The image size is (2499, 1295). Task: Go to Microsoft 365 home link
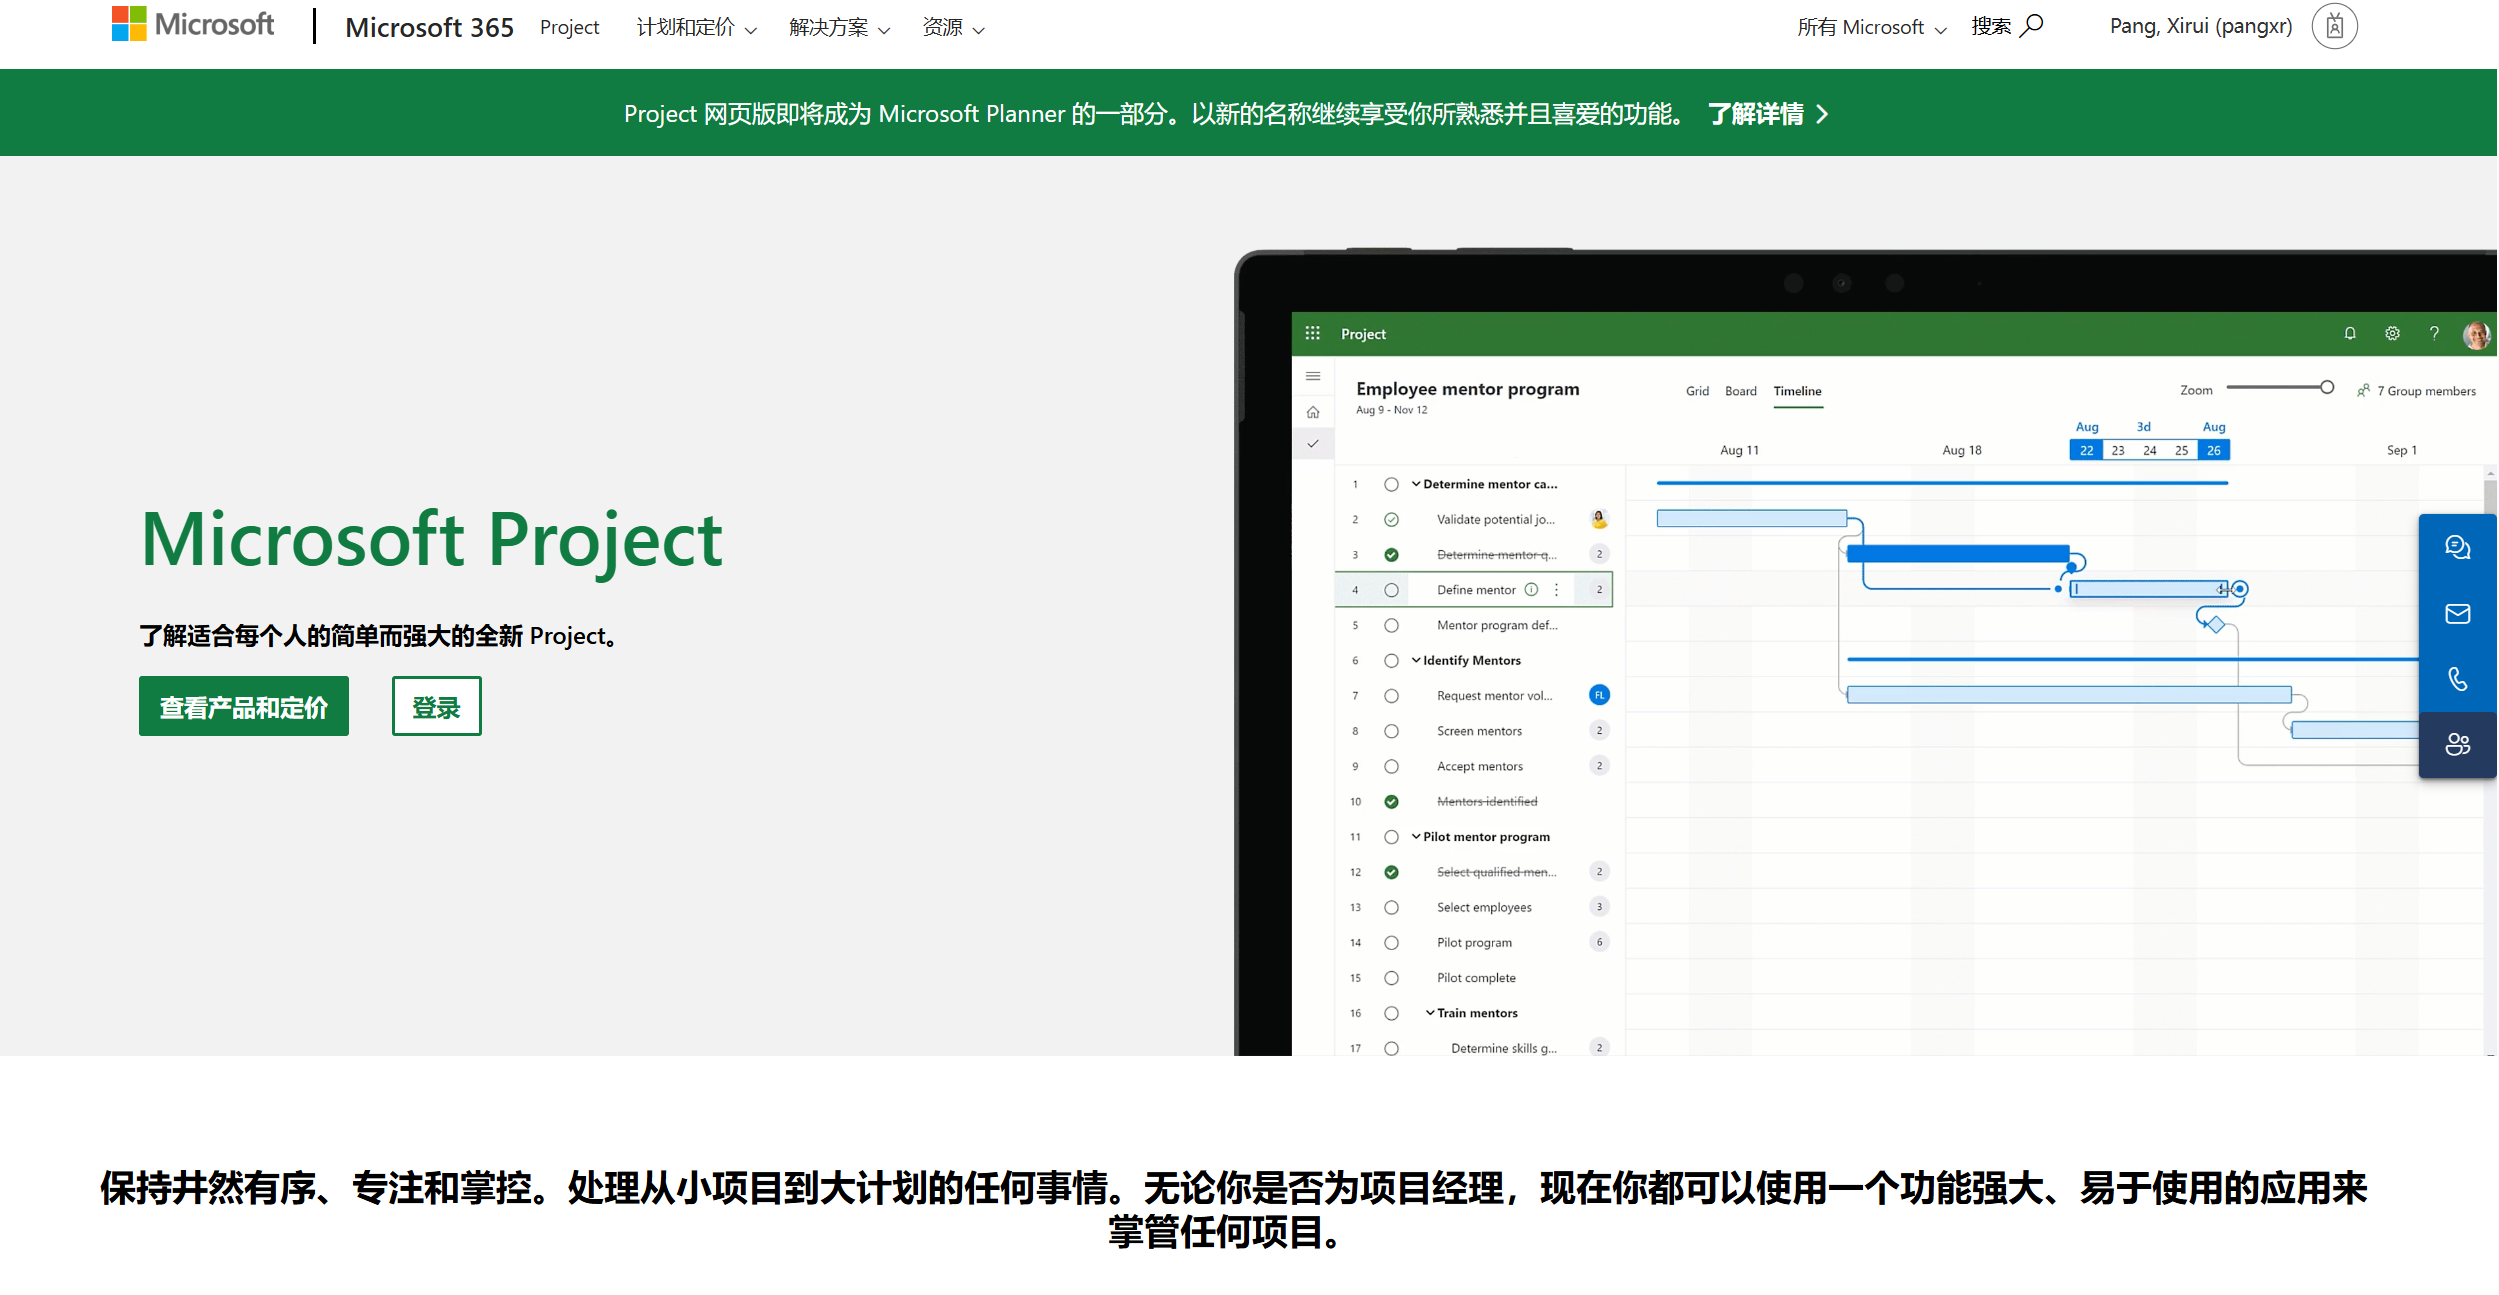pyautogui.click(x=429, y=27)
